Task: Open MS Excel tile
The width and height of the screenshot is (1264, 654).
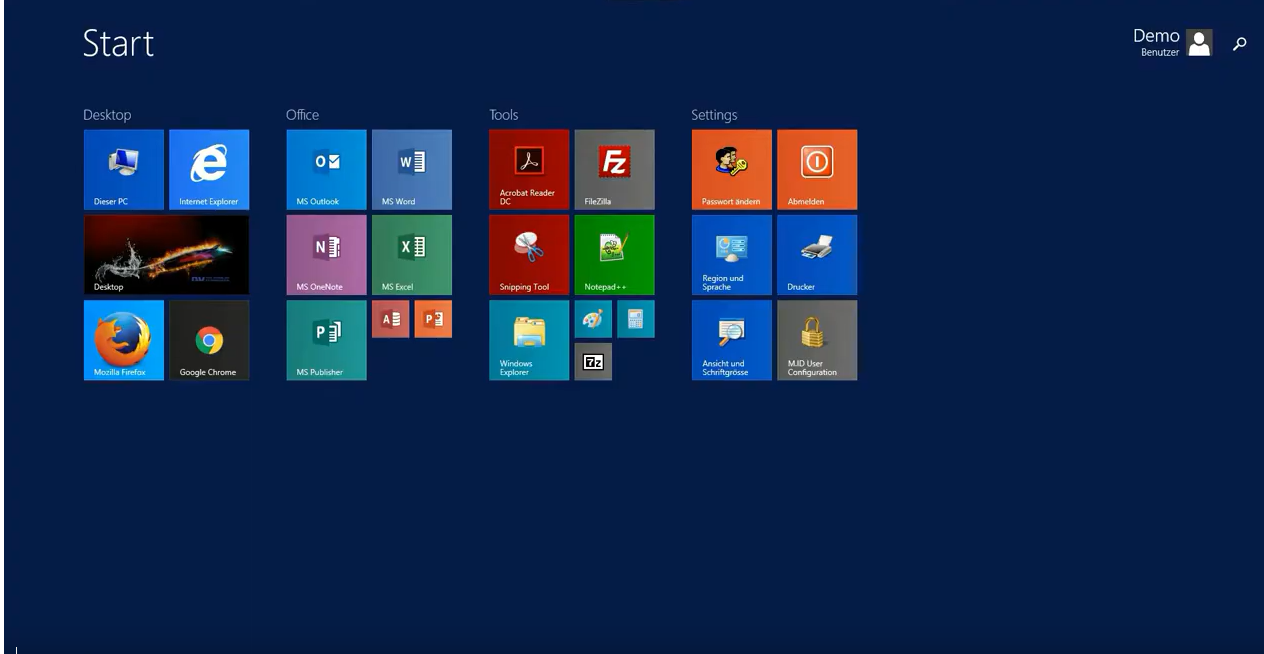Action: [x=411, y=254]
